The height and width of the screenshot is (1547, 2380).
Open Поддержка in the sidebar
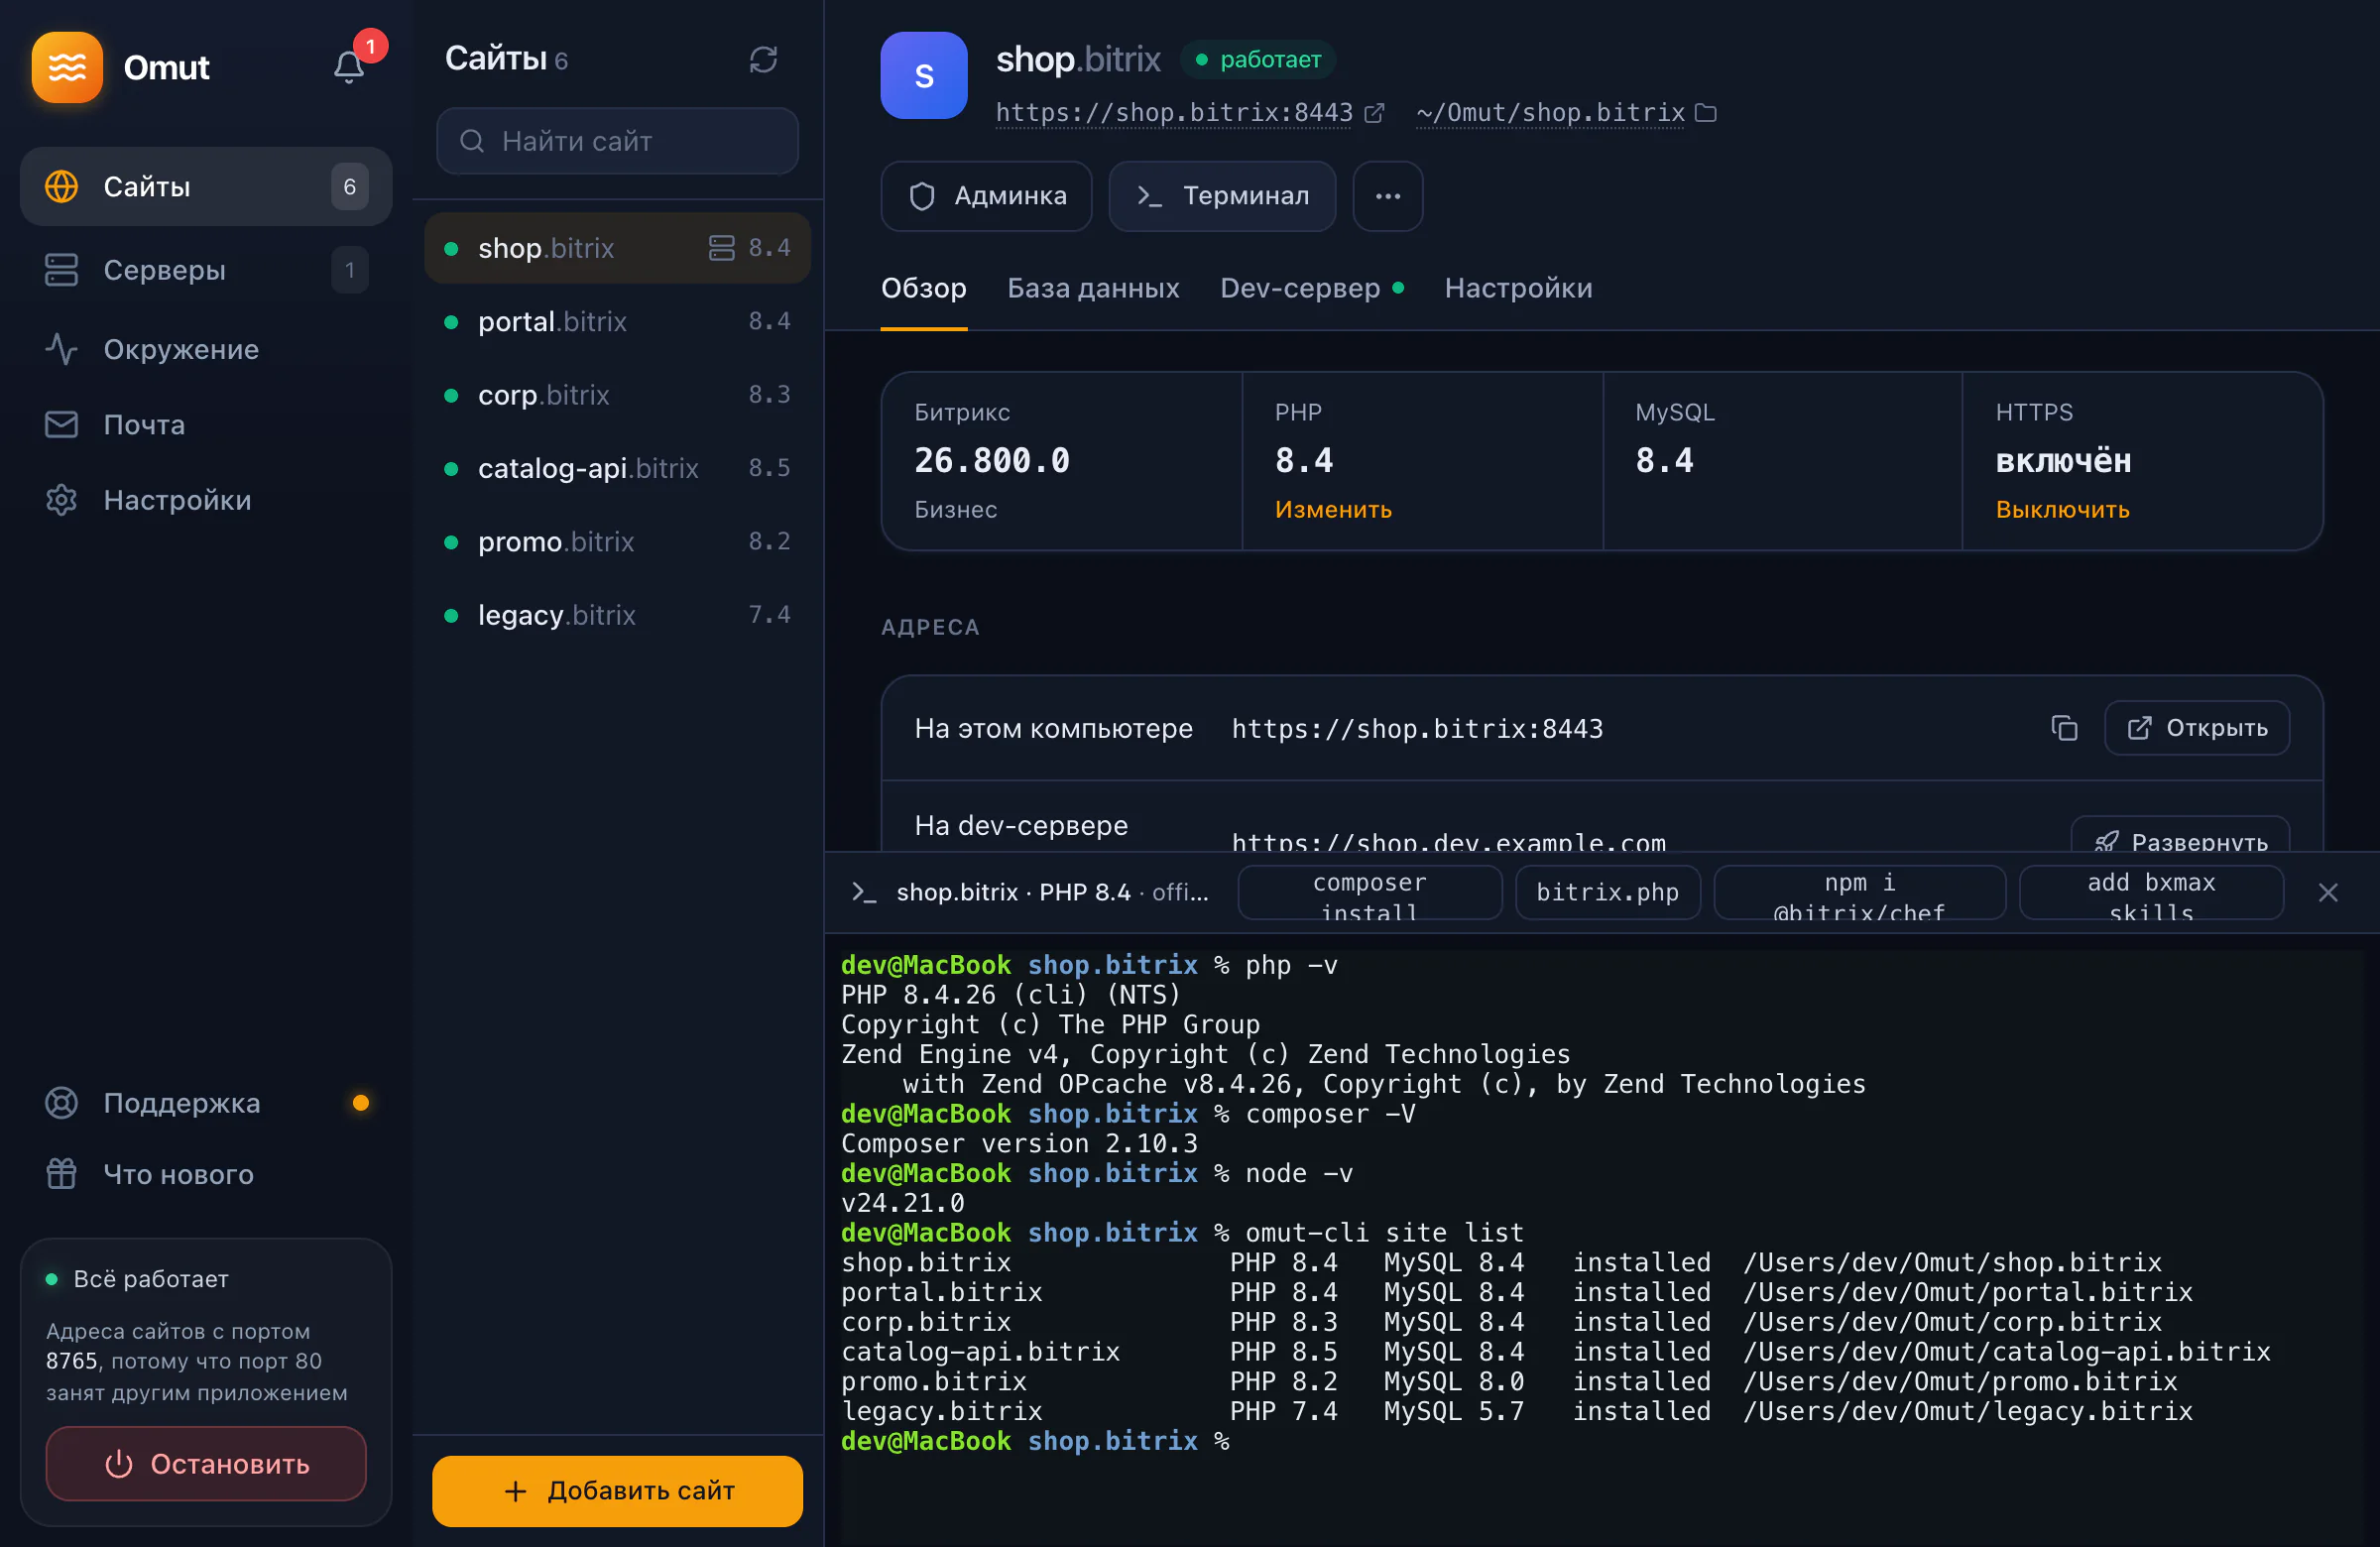click(206, 1102)
